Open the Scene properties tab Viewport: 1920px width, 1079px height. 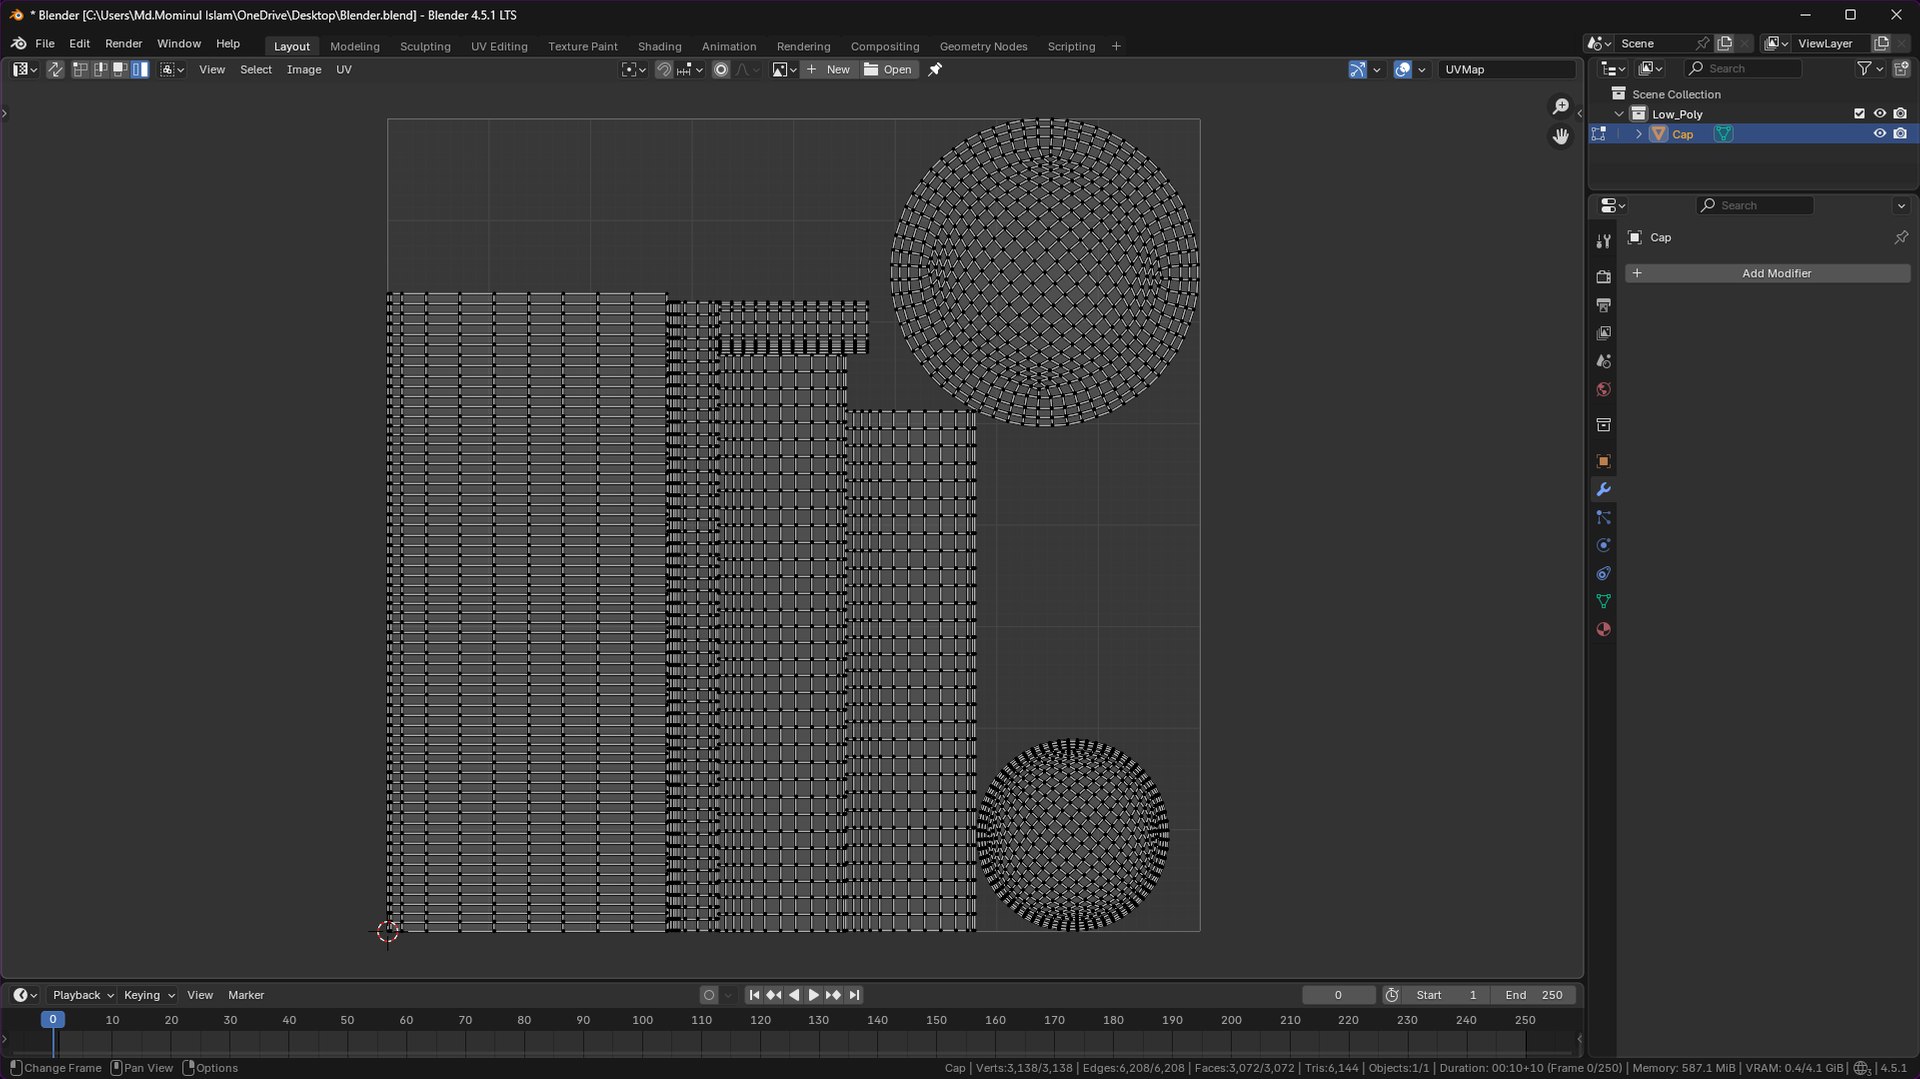(x=1603, y=361)
